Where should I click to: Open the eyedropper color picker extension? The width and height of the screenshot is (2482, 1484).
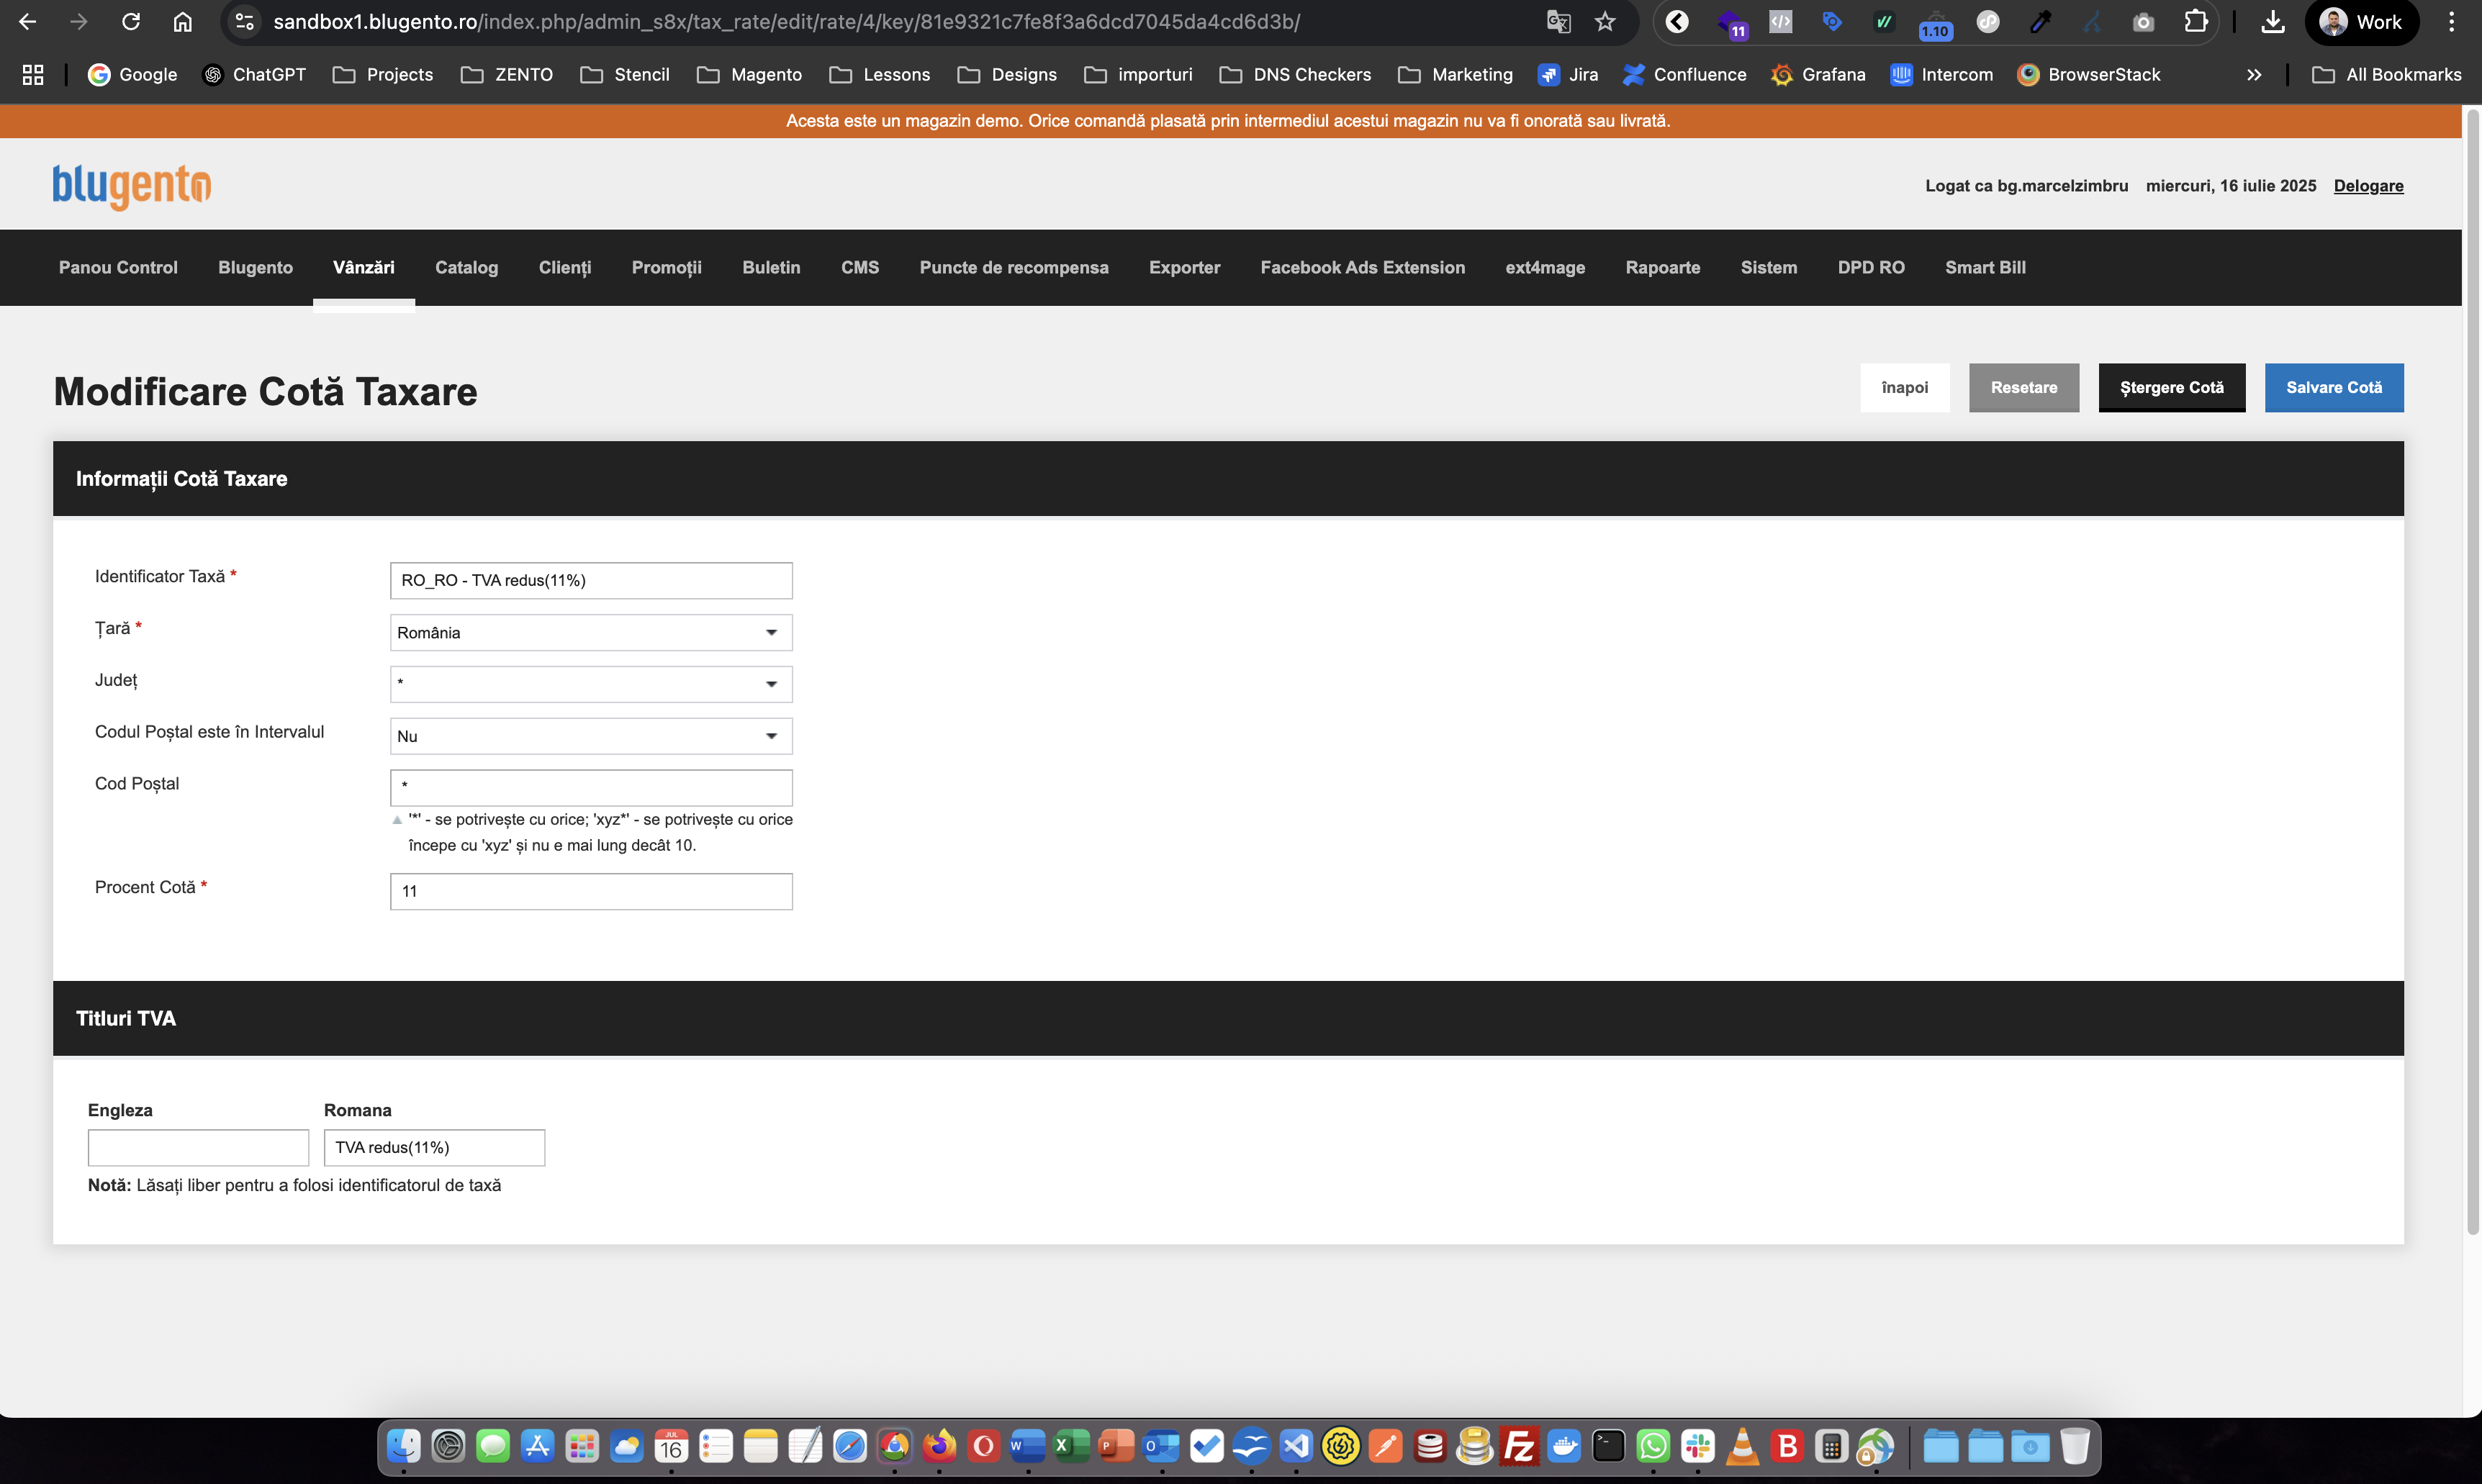tap(2040, 22)
